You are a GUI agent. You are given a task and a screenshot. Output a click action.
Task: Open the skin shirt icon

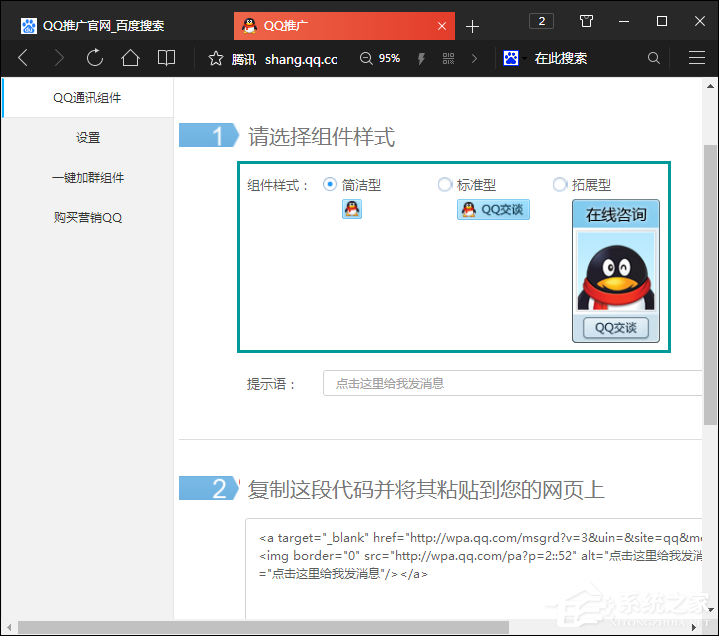(x=586, y=21)
